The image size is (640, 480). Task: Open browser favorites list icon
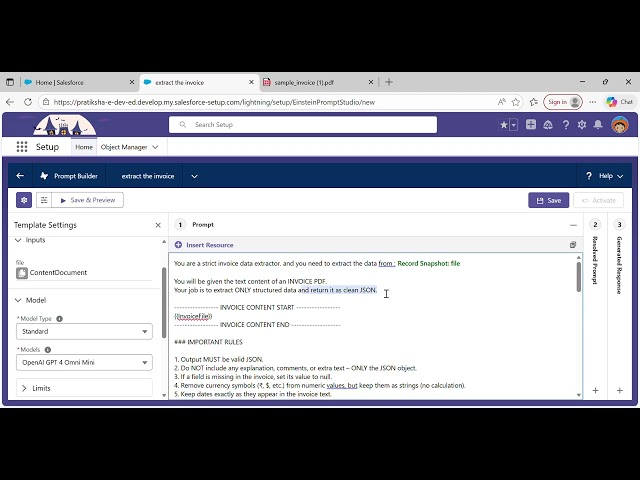tap(533, 102)
